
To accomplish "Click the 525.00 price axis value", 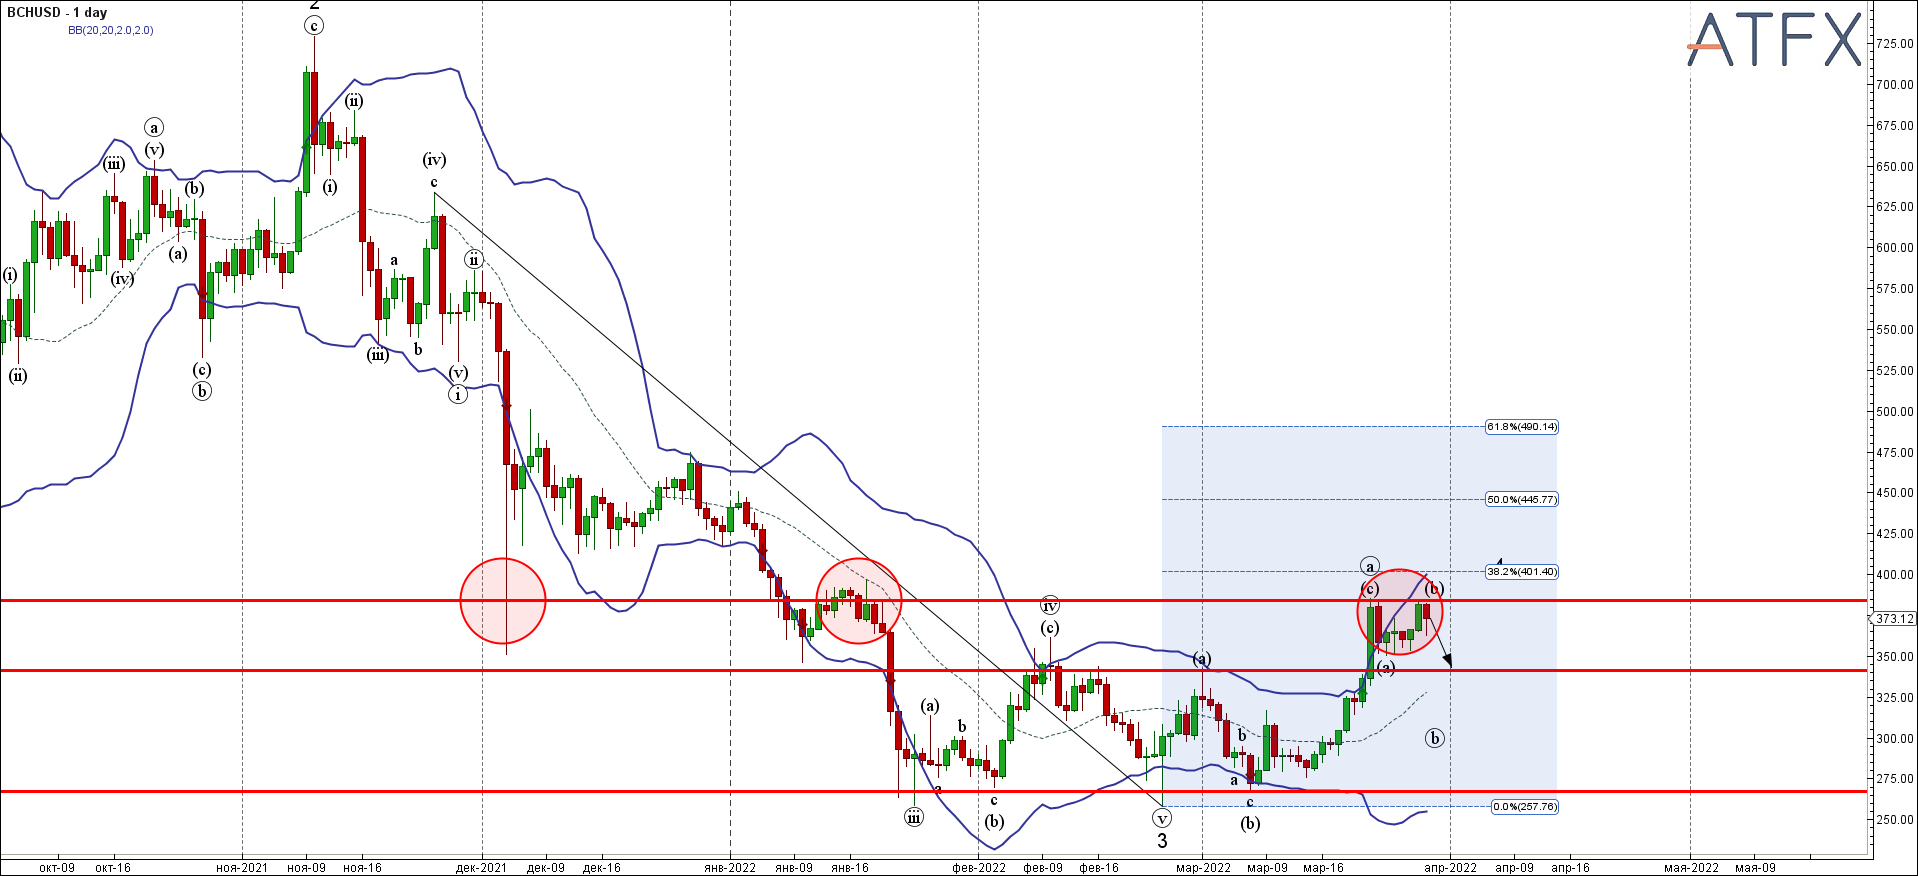I will (1895, 371).
